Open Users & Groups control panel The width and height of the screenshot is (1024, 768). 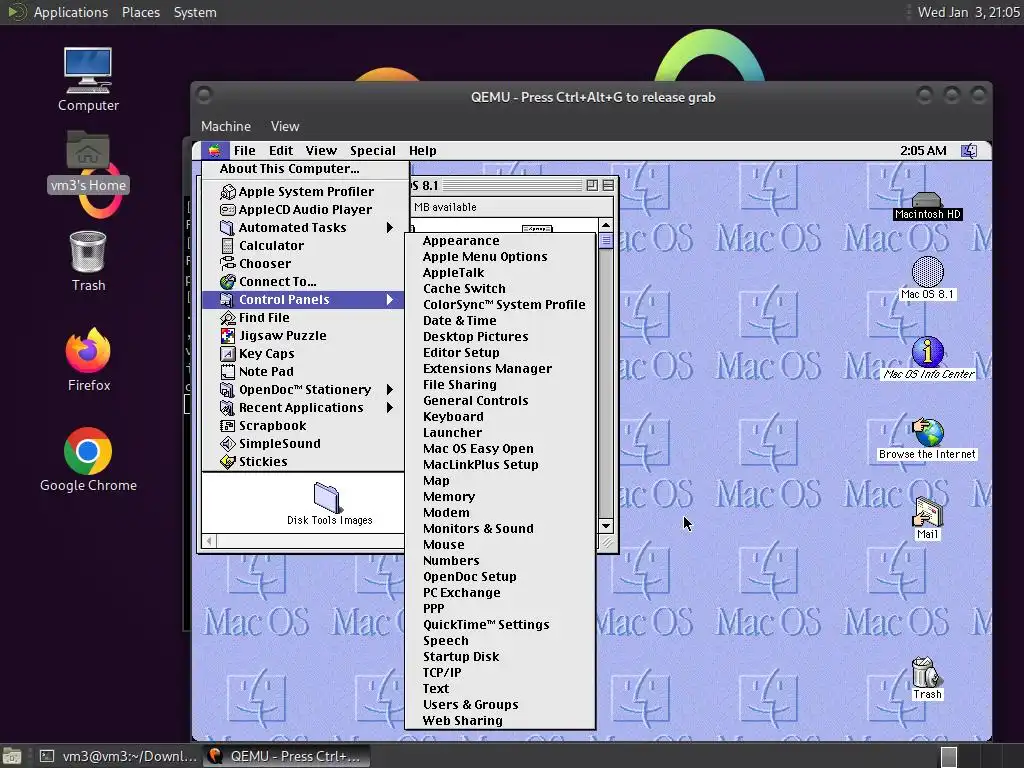(x=500, y=705)
